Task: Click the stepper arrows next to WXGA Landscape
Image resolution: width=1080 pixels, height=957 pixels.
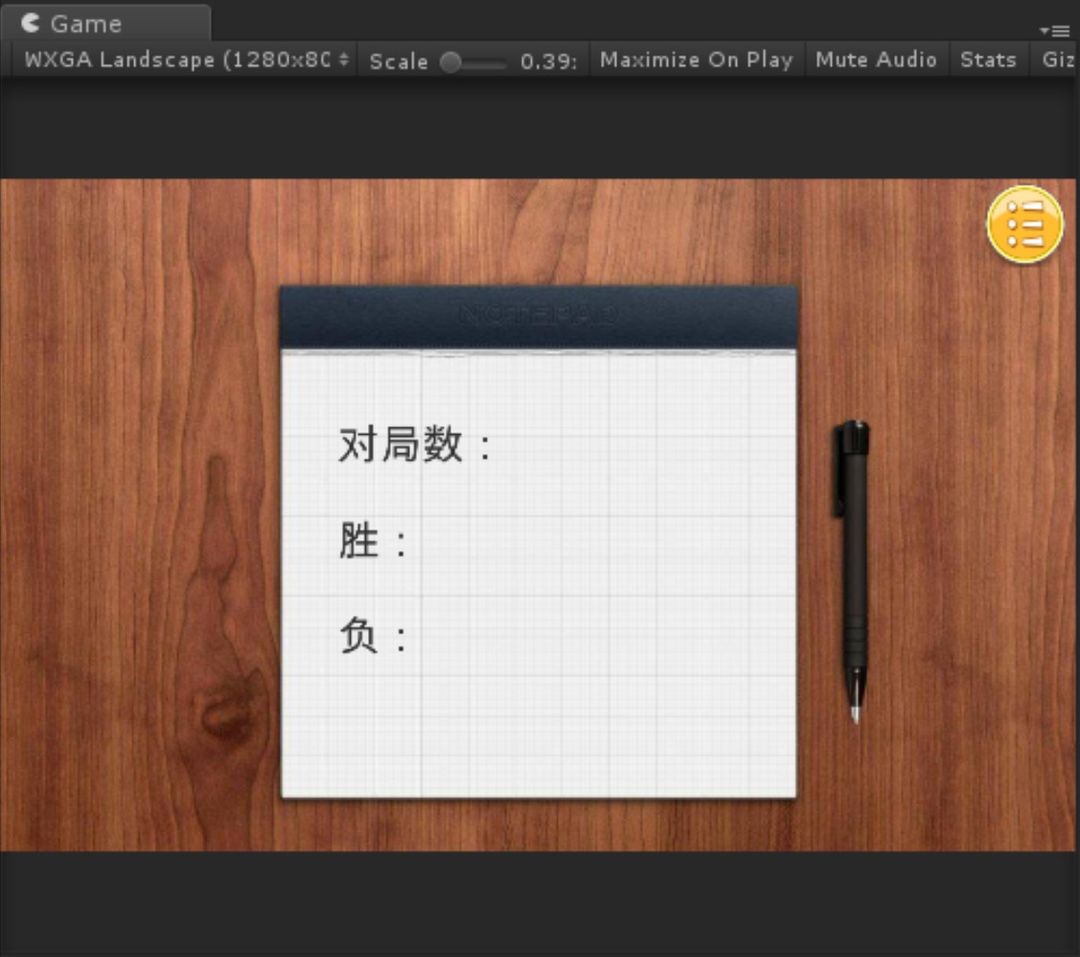Action: [342, 60]
